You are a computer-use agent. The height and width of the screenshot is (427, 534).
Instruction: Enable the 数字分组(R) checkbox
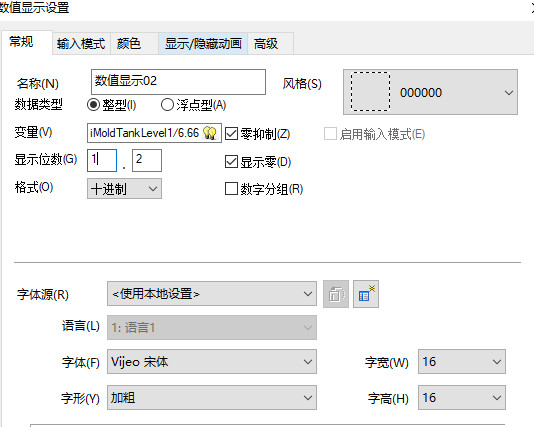(231, 188)
